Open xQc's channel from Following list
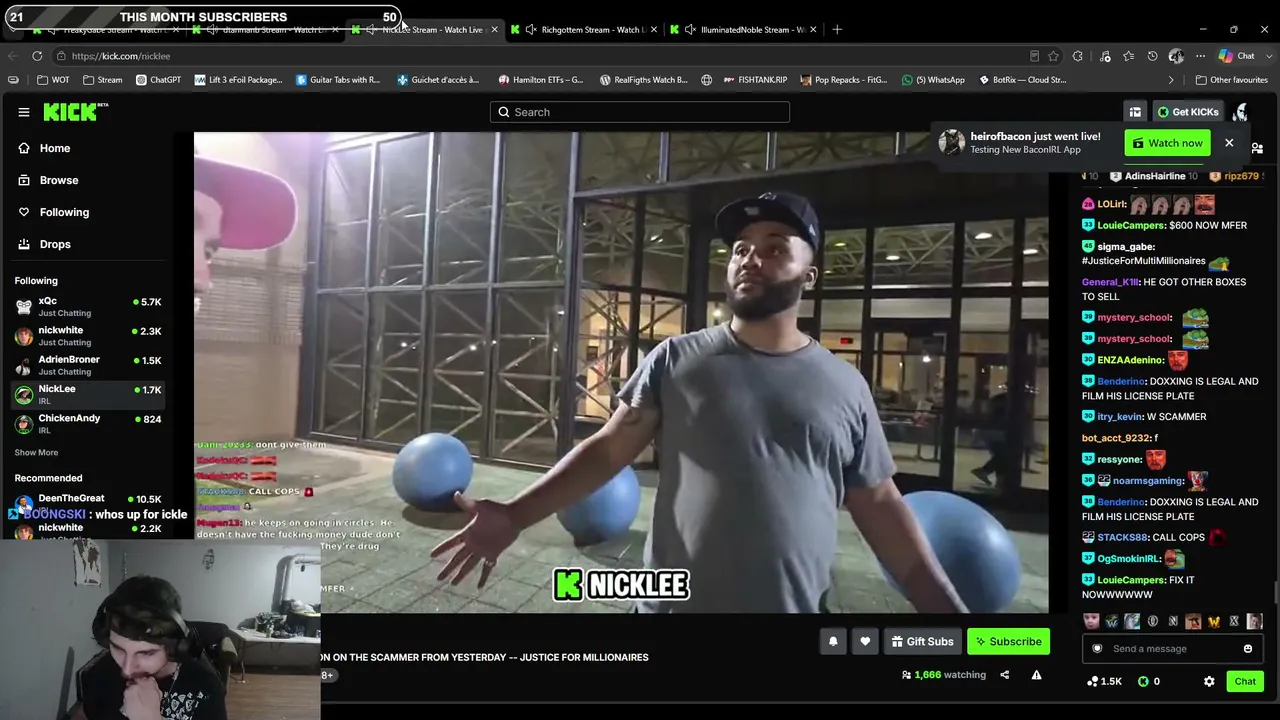 88,307
